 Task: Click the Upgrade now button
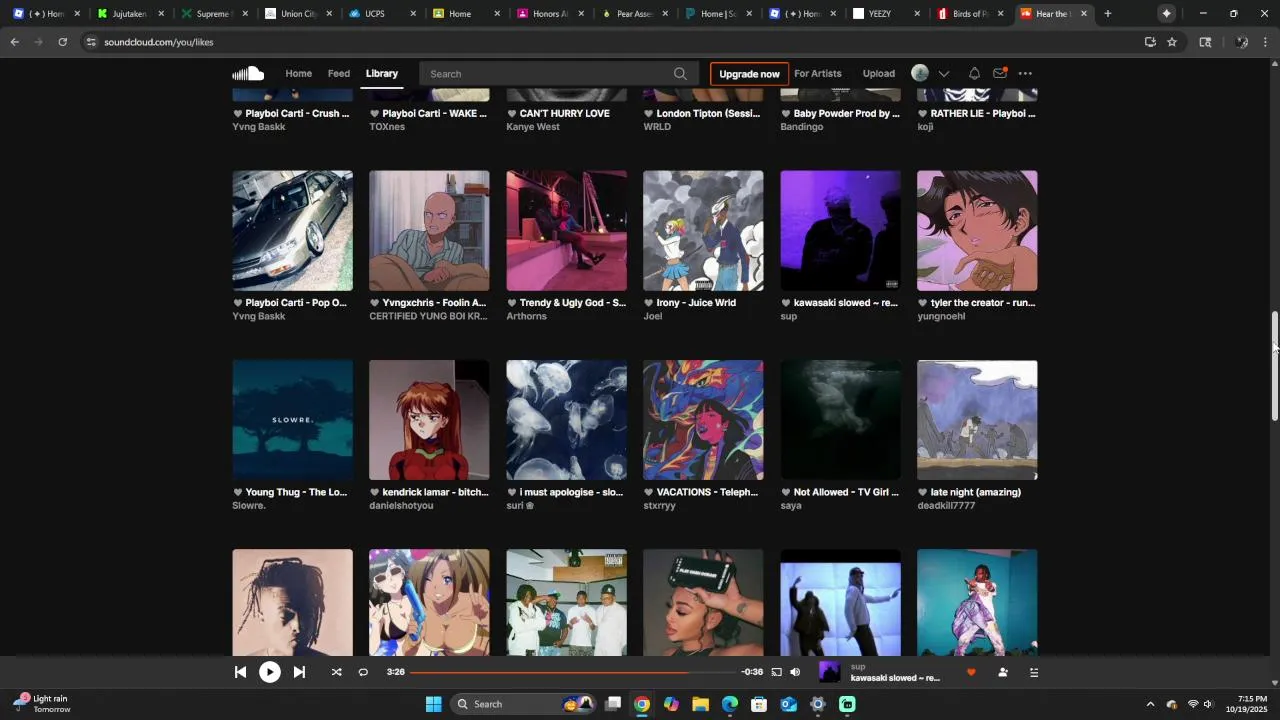[749, 74]
